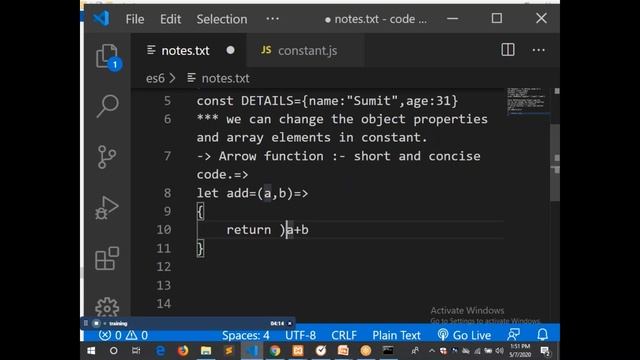Open the File menu
The image size is (640, 360).
[x=135, y=19]
